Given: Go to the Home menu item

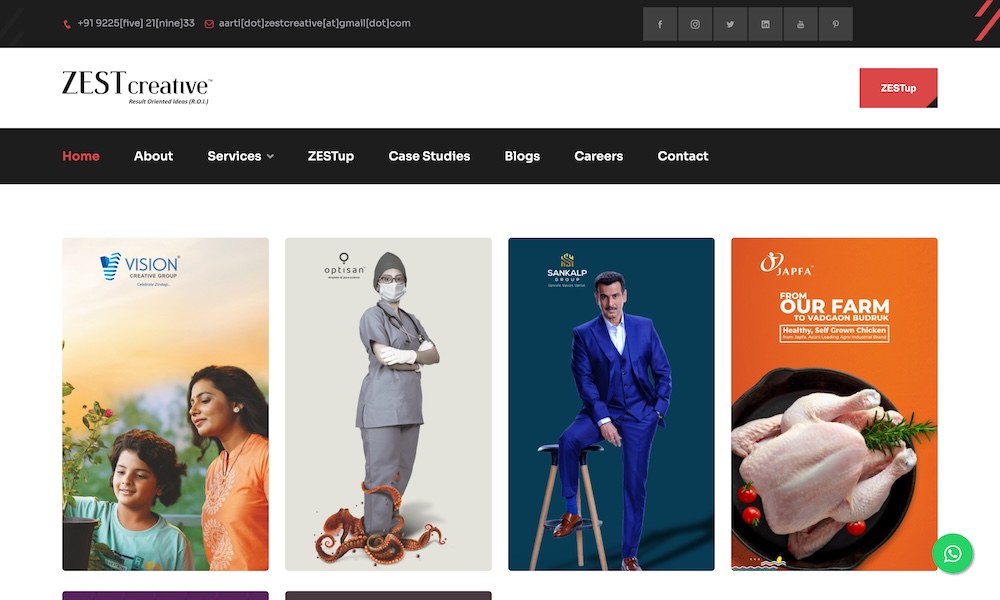Looking at the screenshot, I should (81, 156).
